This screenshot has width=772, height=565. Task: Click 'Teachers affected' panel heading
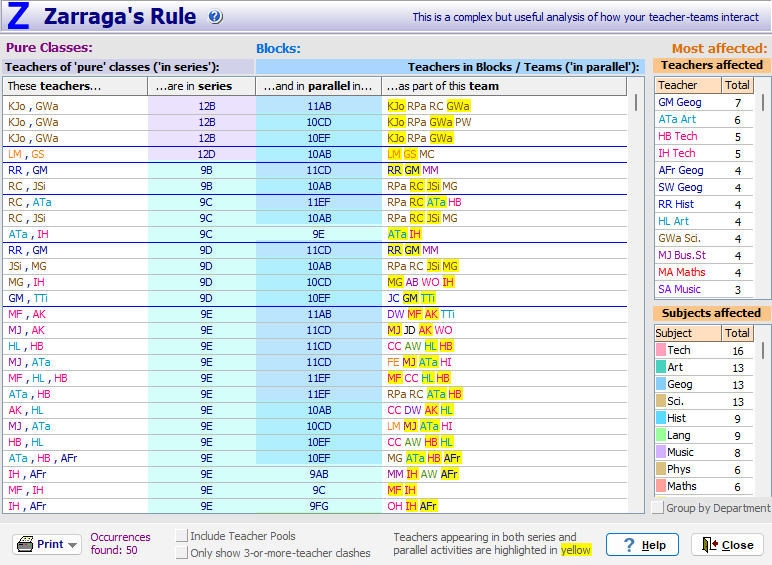coord(711,65)
